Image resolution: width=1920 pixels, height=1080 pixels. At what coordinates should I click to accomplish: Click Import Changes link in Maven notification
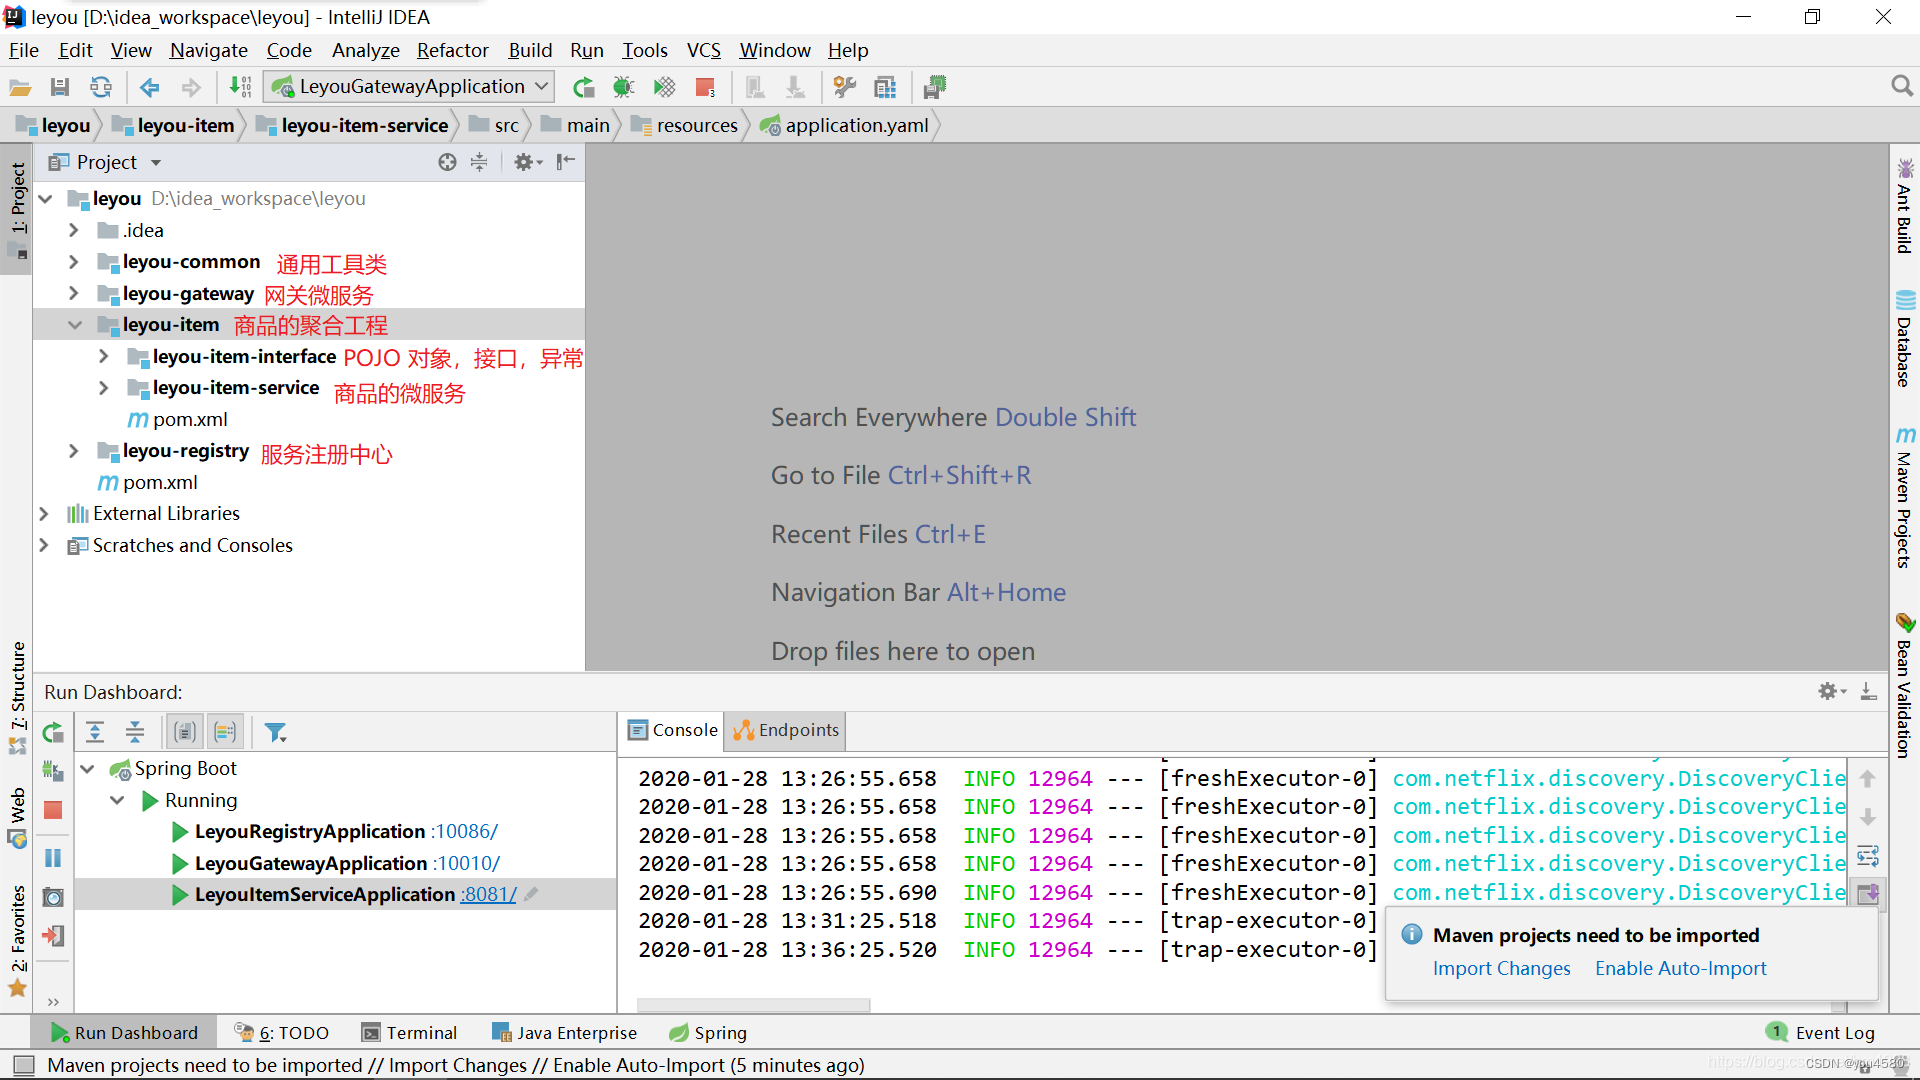(x=1501, y=969)
